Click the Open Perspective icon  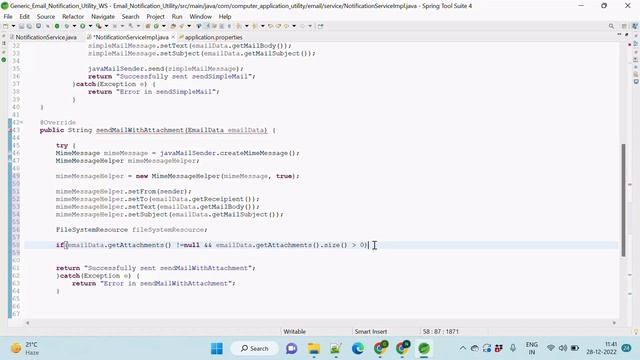pos(624,26)
